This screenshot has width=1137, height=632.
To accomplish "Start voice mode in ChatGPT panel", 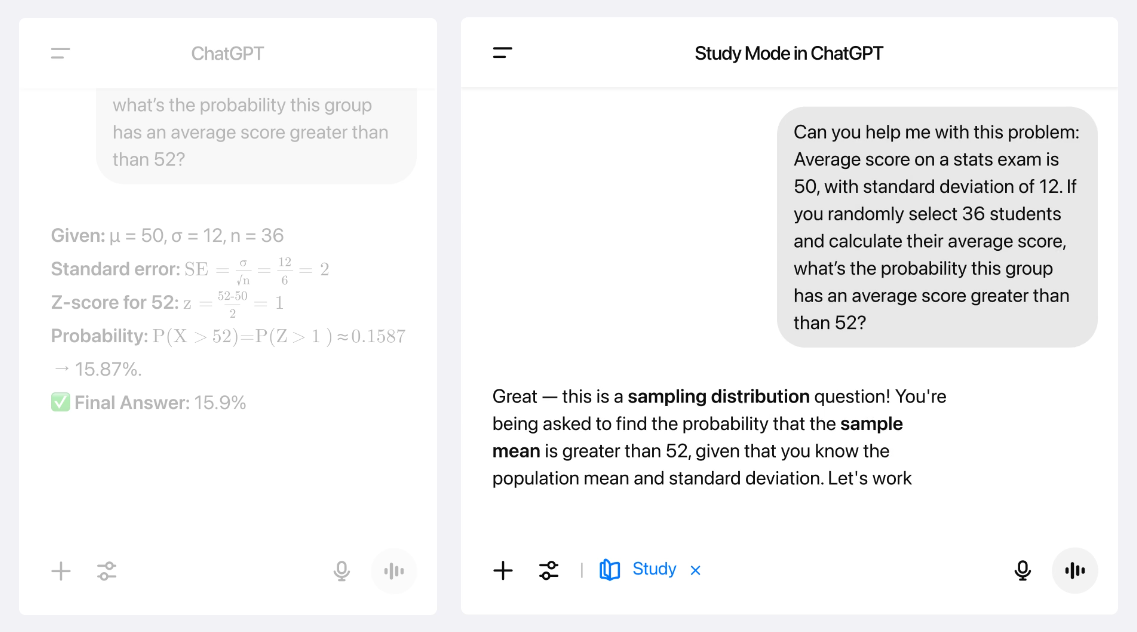I will pyautogui.click(x=394, y=571).
